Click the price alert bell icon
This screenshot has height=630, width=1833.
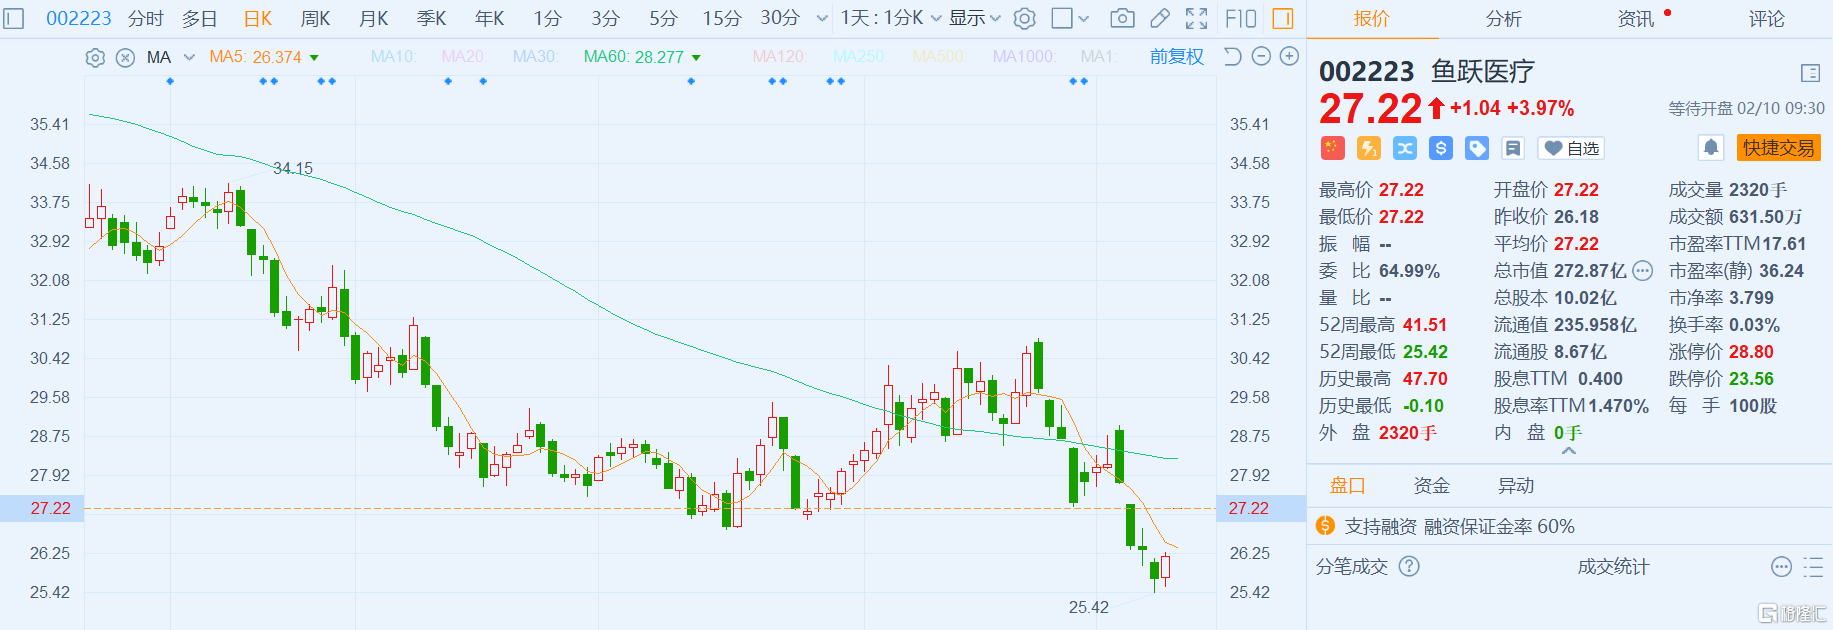pos(1711,148)
